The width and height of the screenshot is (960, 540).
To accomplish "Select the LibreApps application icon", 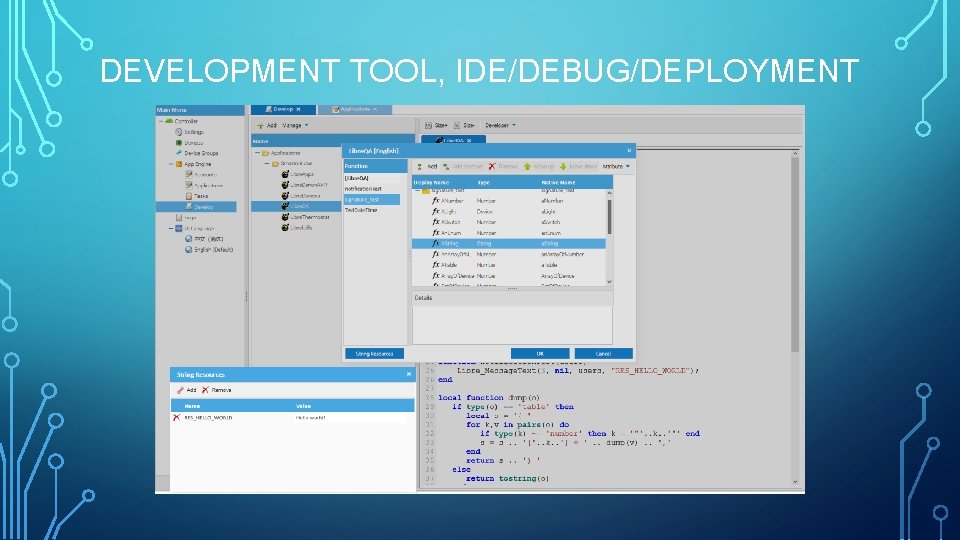I will pos(285,174).
